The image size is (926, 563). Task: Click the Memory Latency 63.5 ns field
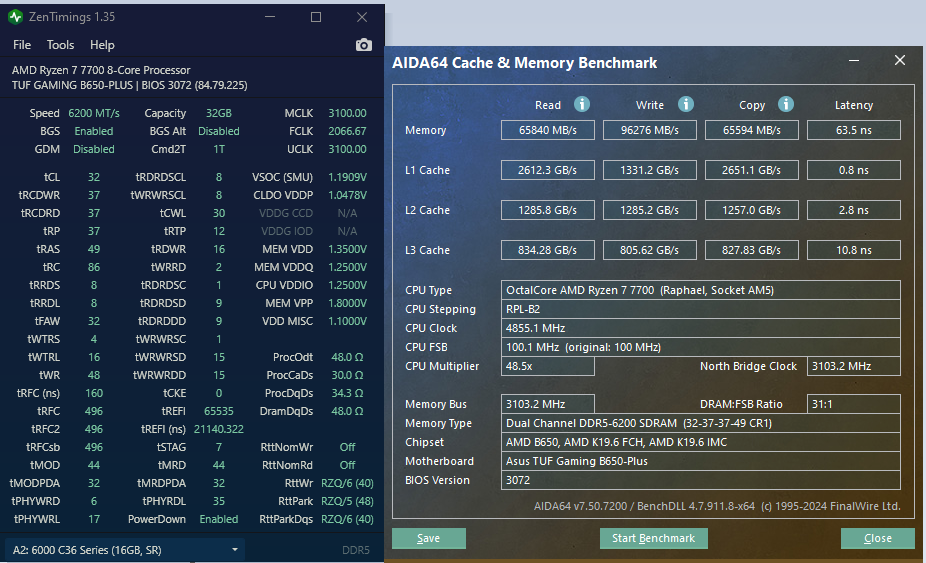point(853,130)
